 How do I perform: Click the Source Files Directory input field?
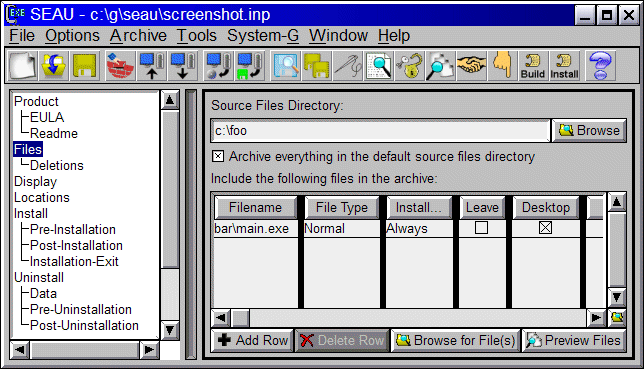(x=380, y=131)
